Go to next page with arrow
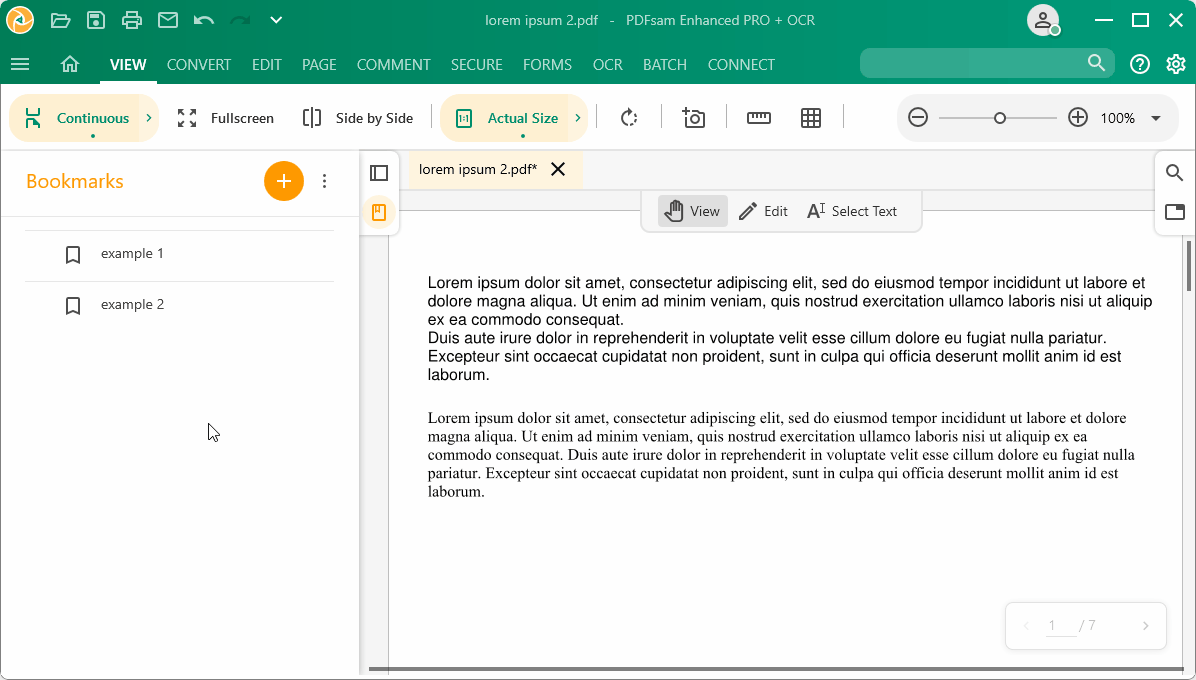The height and width of the screenshot is (680, 1196). tap(1146, 625)
